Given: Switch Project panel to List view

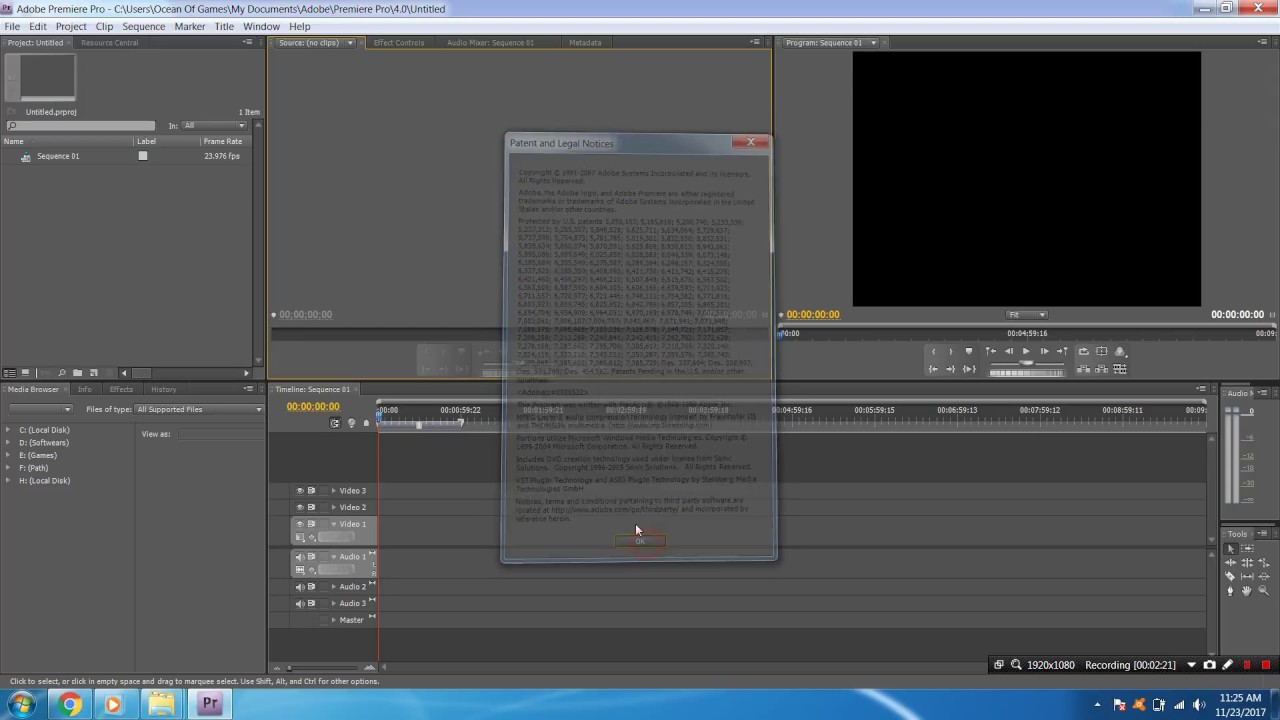Looking at the screenshot, I should 10,373.
